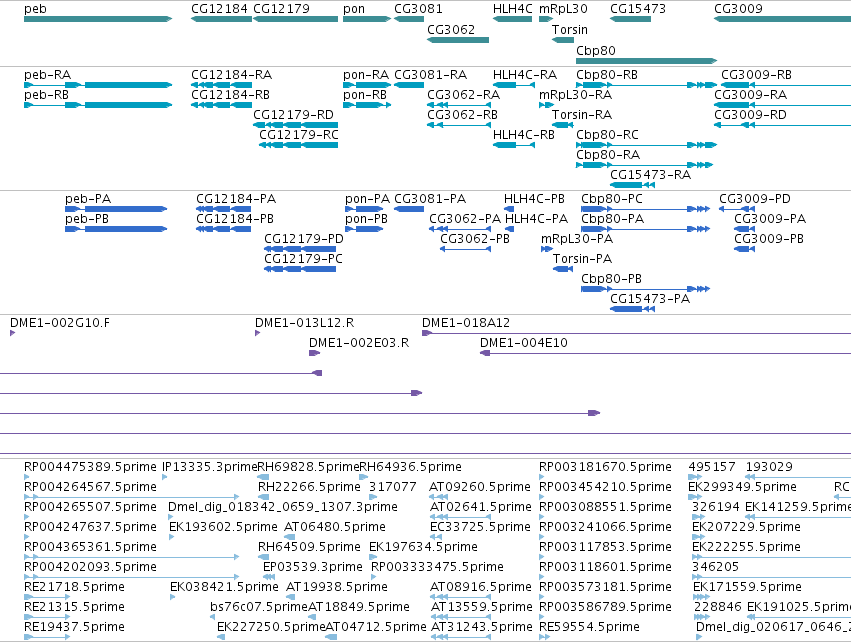851x642 pixels.
Task: Select the CG15473 gene label
Action: point(638,9)
